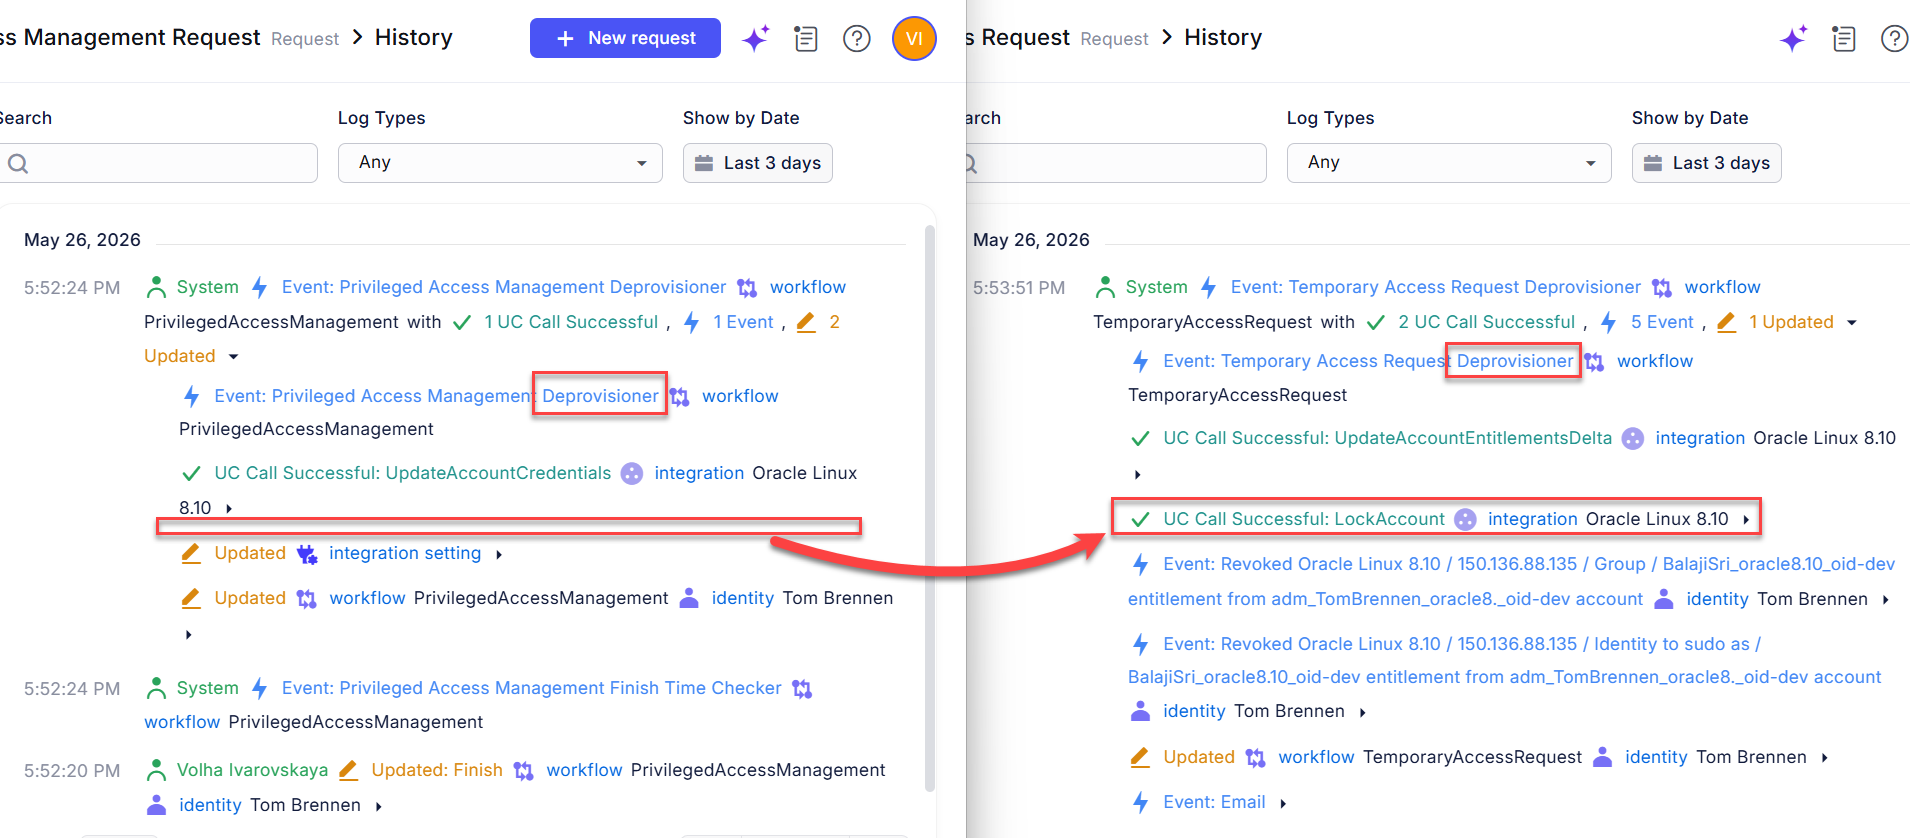Open help icon in left window

point(857,39)
